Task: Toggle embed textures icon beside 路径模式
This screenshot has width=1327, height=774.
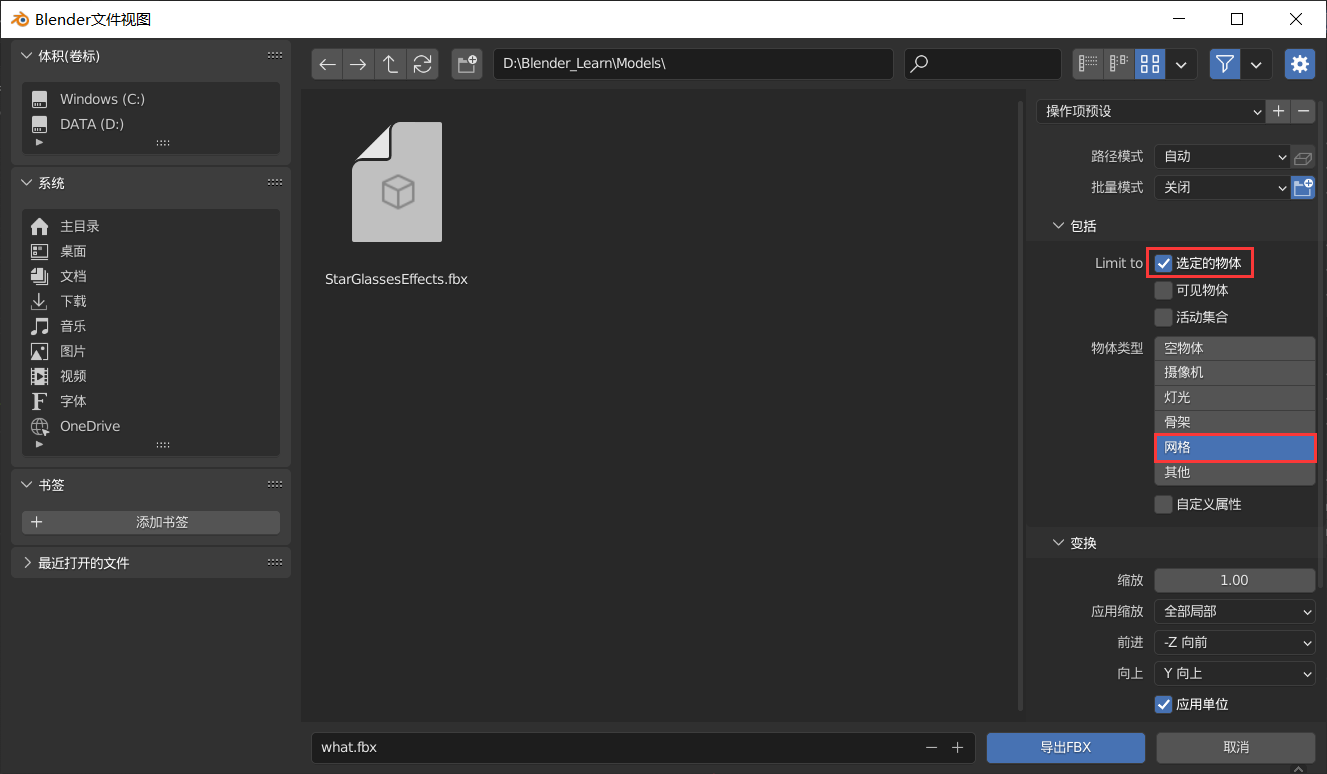Action: click(x=1302, y=157)
